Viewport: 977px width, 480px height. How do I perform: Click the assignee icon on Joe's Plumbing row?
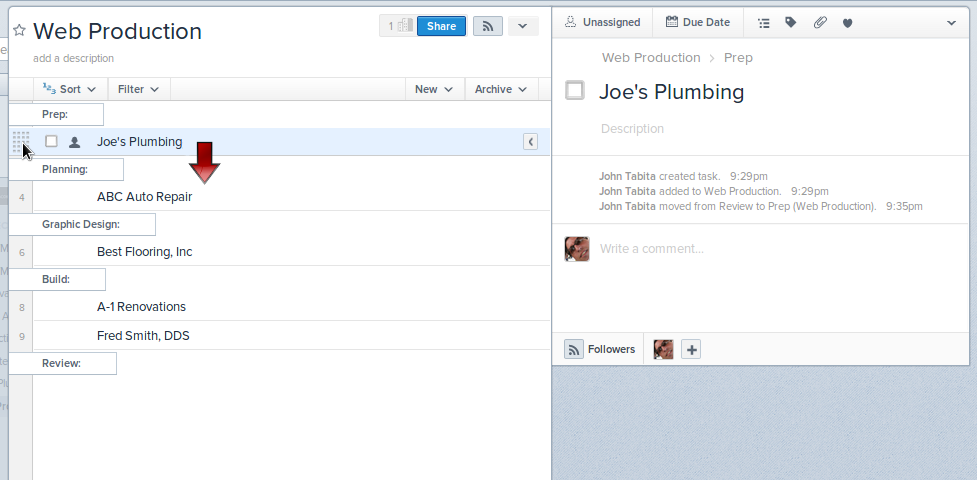pos(74,142)
